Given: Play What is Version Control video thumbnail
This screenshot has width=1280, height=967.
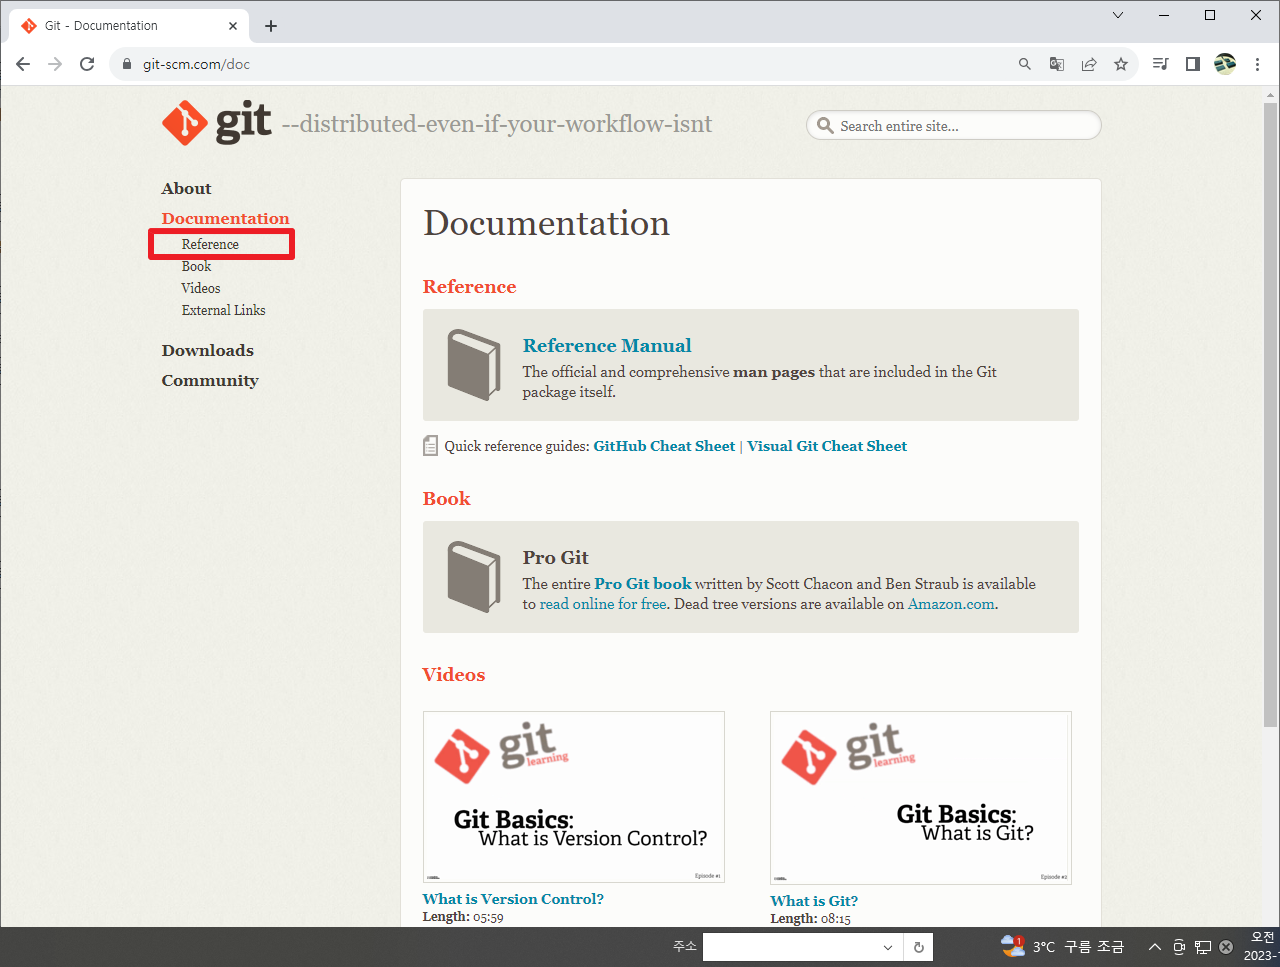Looking at the screenshot, I should click(574, 797).
